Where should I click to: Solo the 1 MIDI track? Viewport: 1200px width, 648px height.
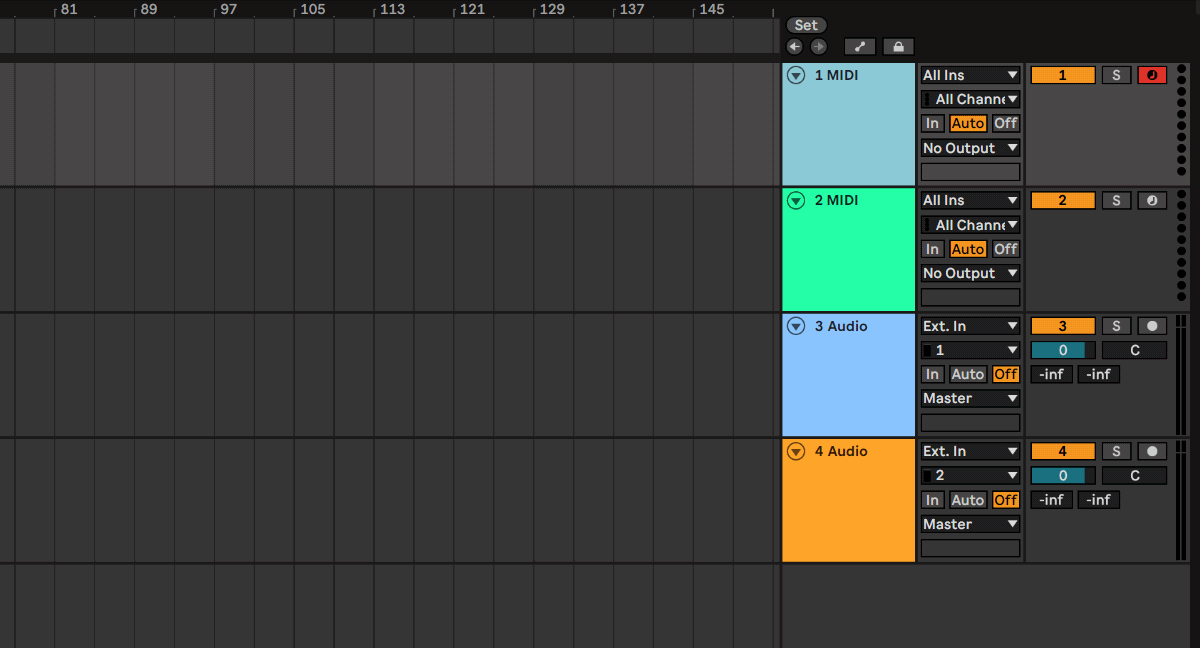coord(1116,75)
